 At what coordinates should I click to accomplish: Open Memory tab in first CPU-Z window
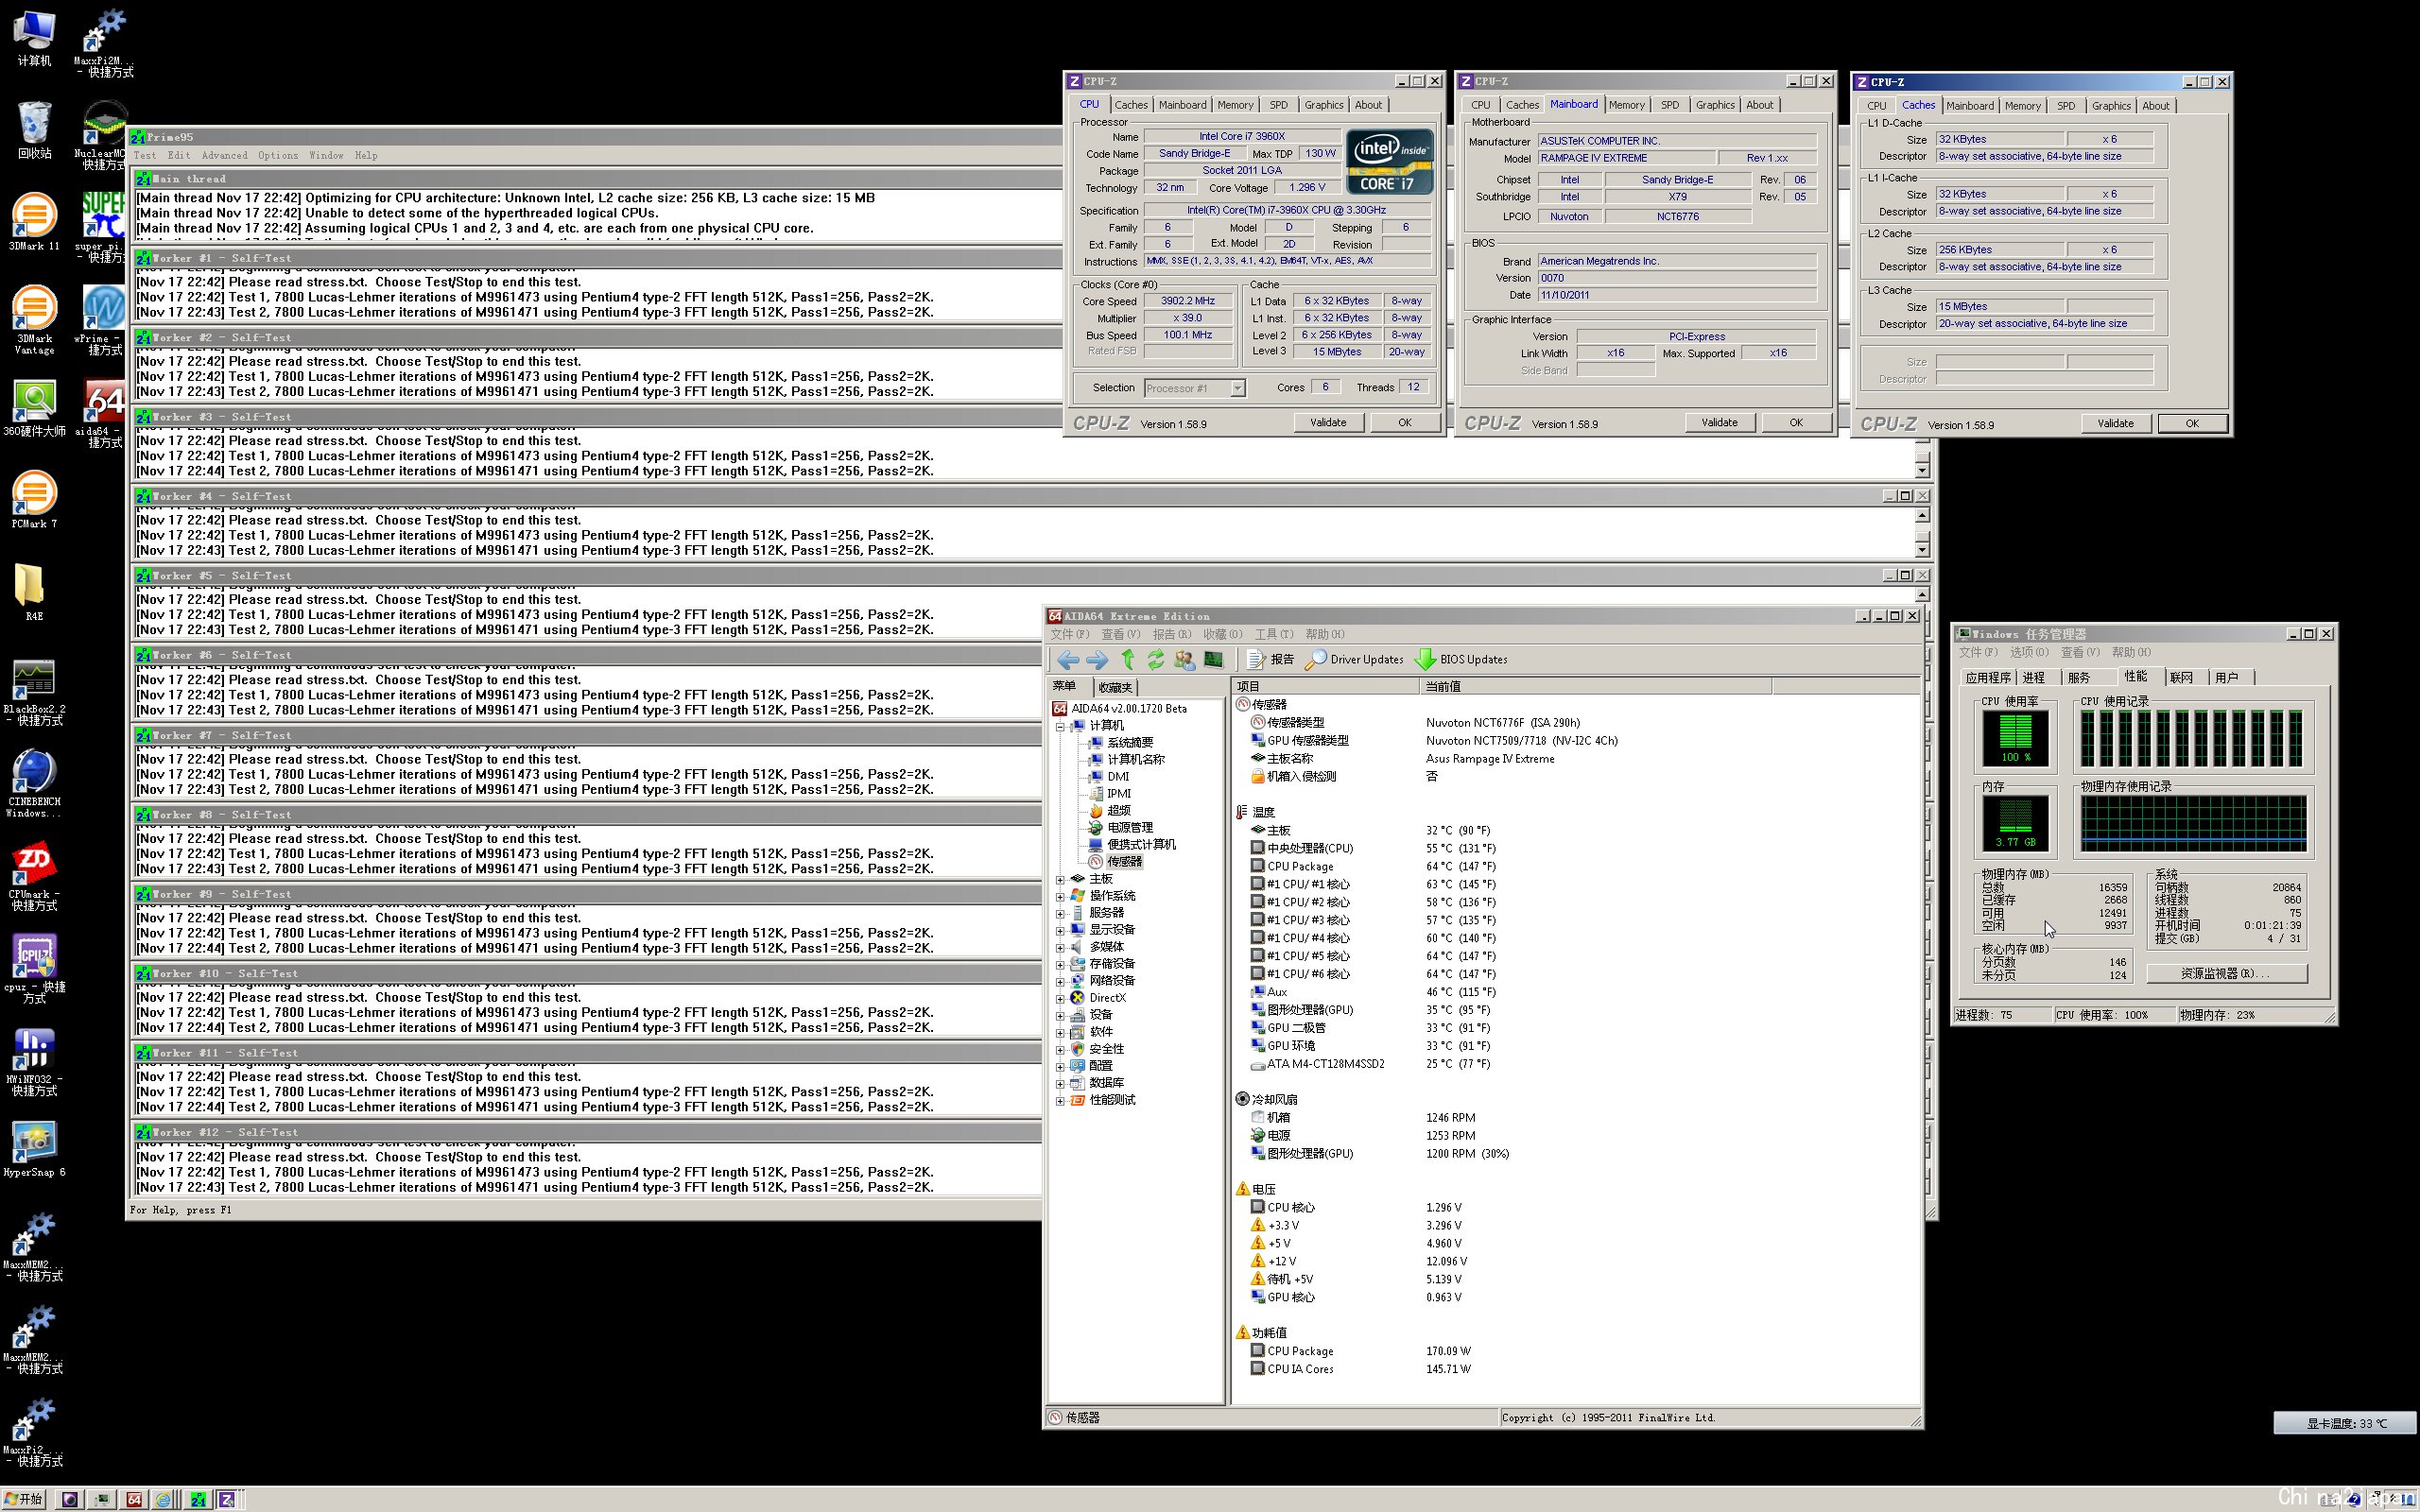point(1235,105)
